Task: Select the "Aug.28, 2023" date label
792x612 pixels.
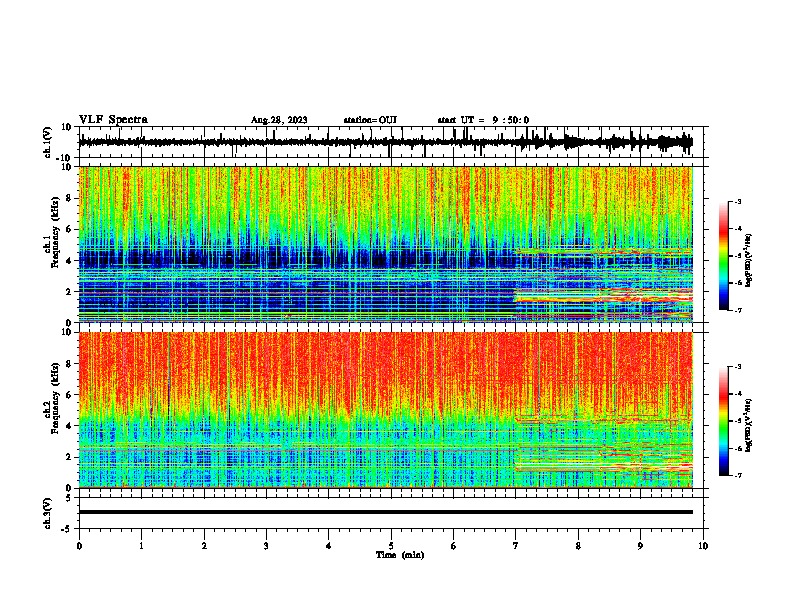Action: coord(279,120)
